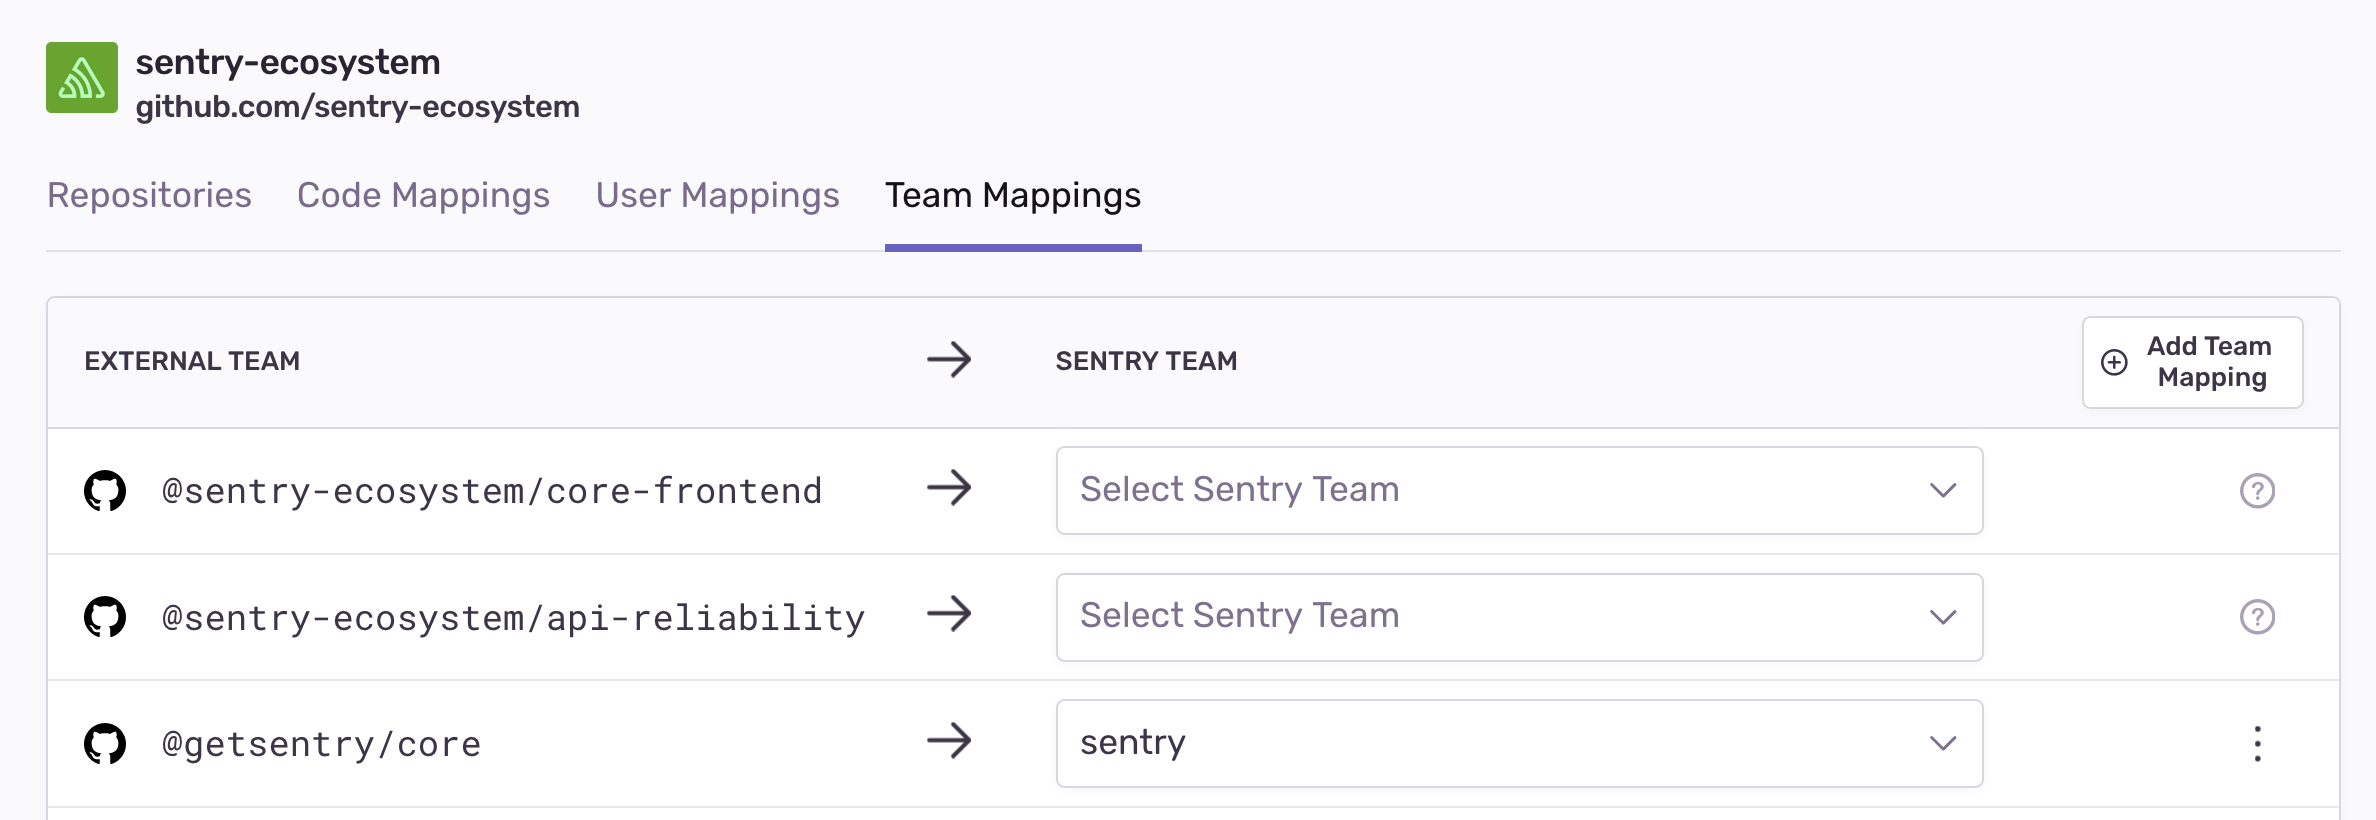Click the @getsentry/core team name
This screenshot has height=820, width=2376.
tap(321, 745)
